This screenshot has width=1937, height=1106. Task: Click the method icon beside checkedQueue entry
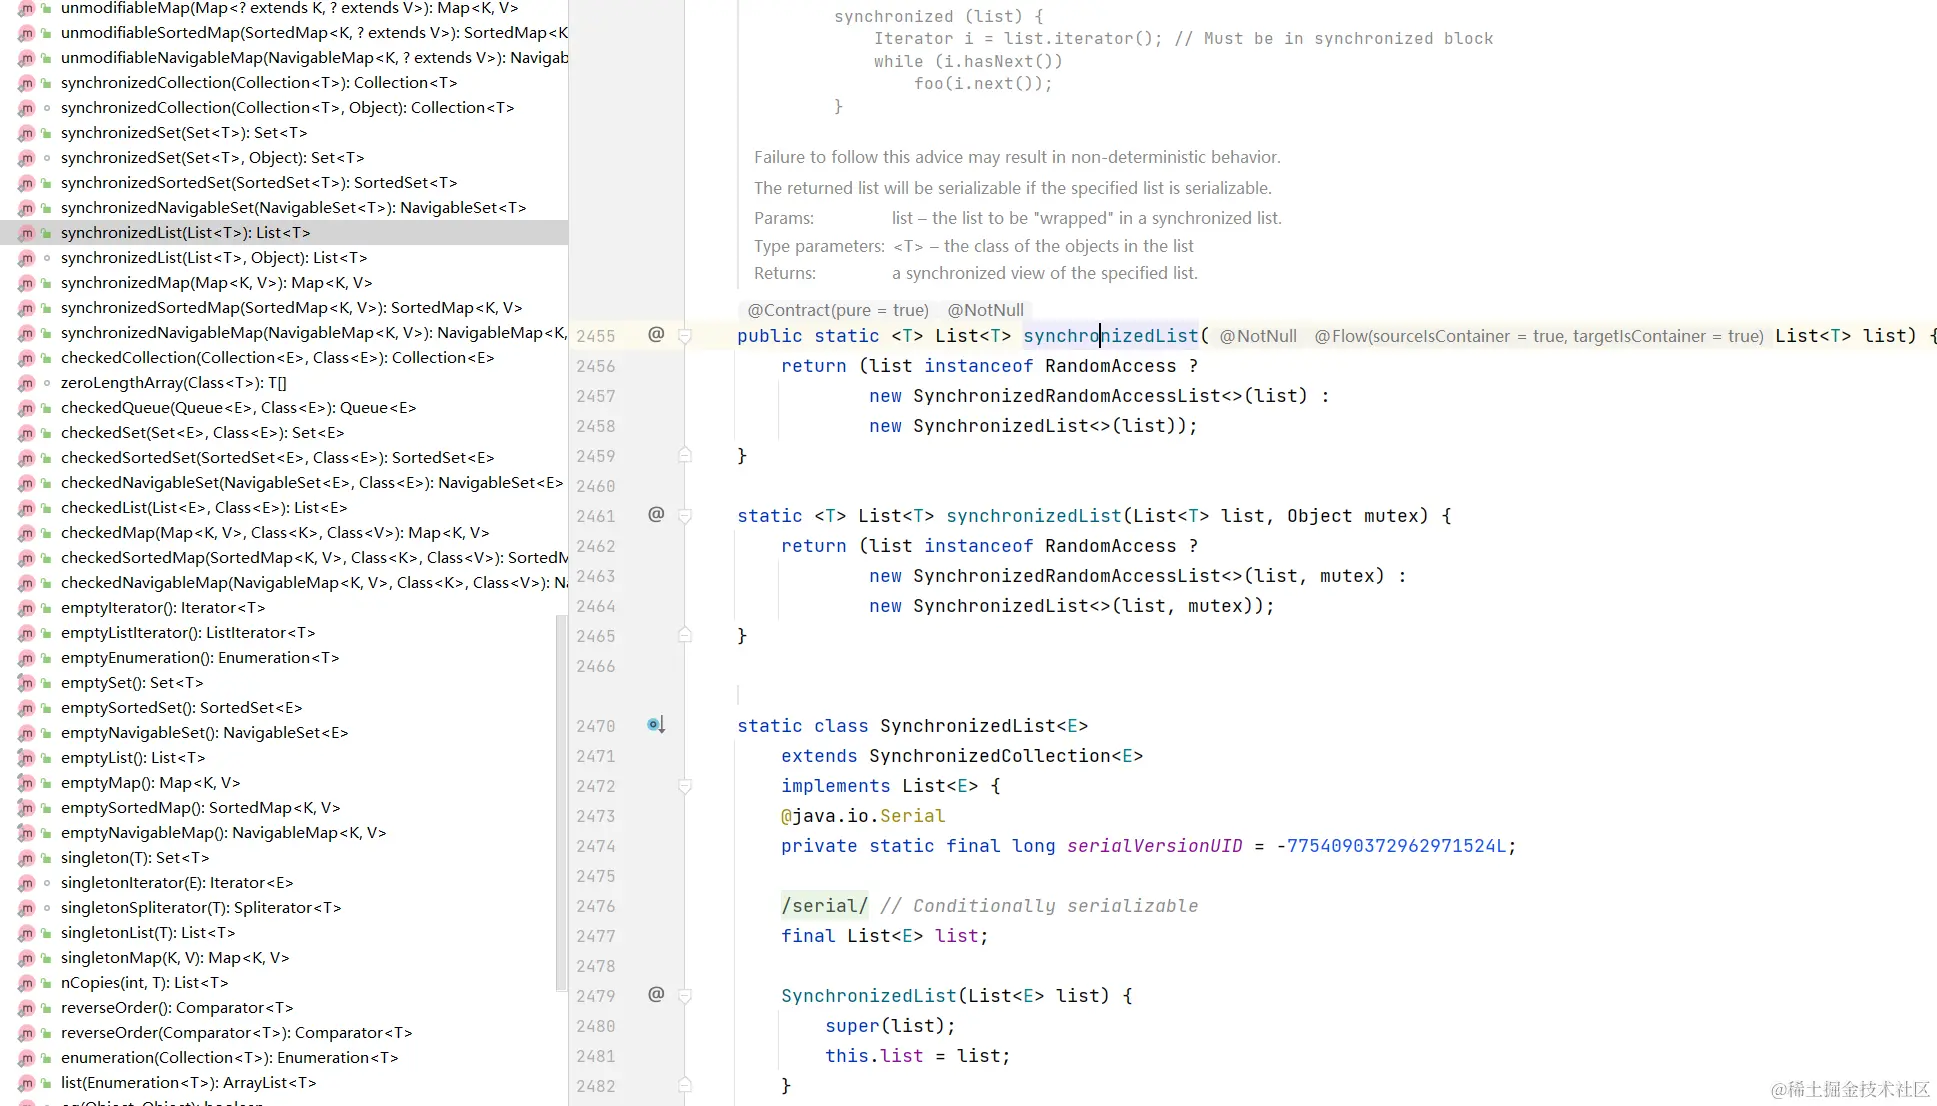click(x=27, y=408)
